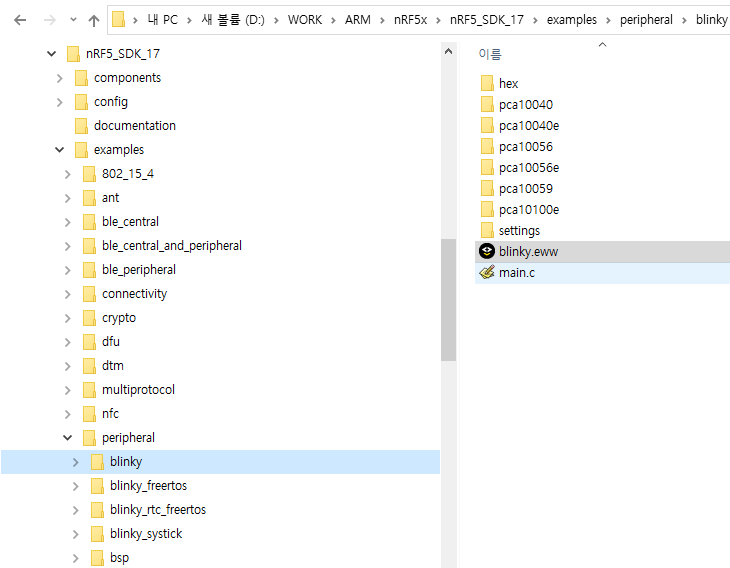Click nRF5x in address breadcrumb
This screenshot has height=568, width=730.
(x=410, y=20)
